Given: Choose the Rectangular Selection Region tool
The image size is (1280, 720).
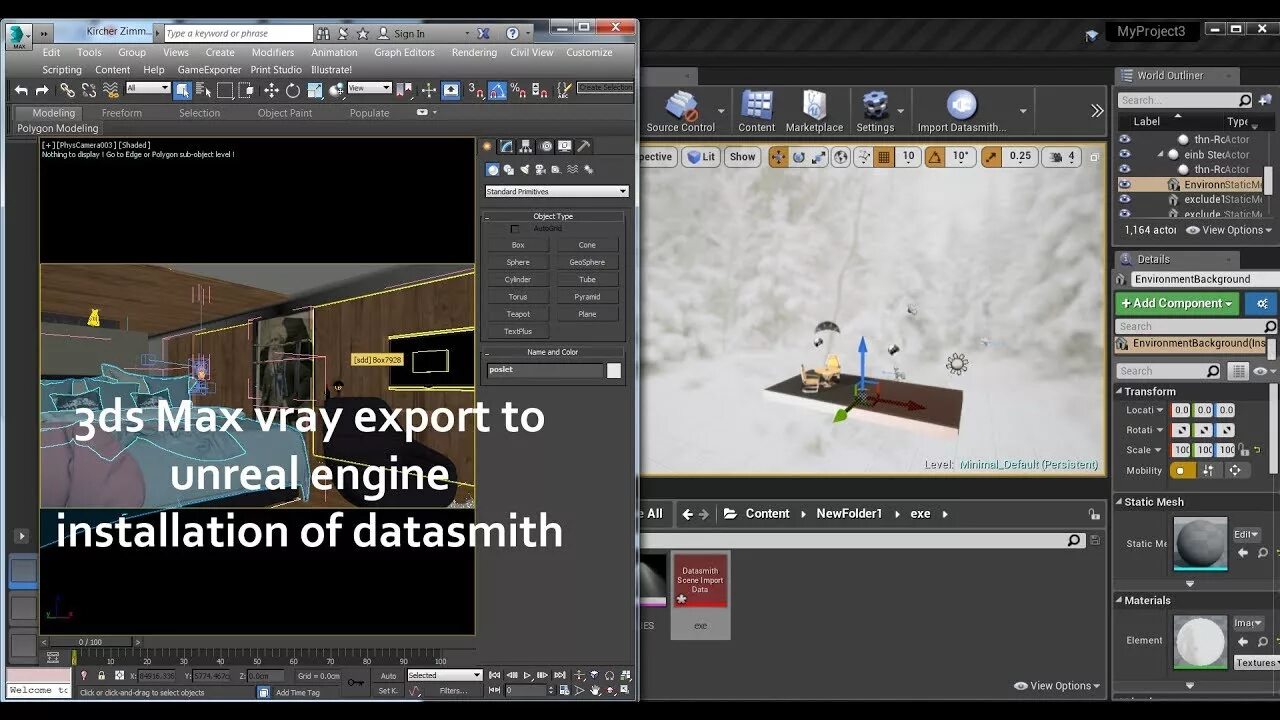Looking at the screenshot, I should [225, 90].
